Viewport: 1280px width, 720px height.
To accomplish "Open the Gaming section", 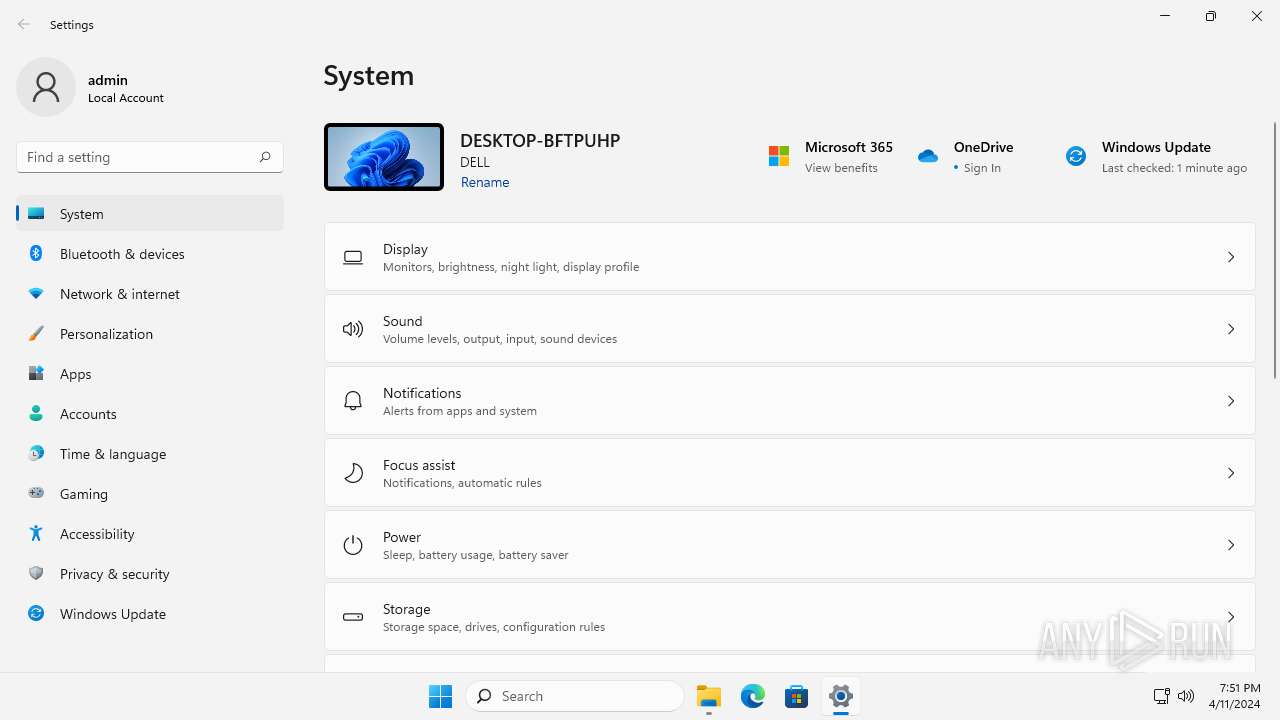I will coord(150,494).
